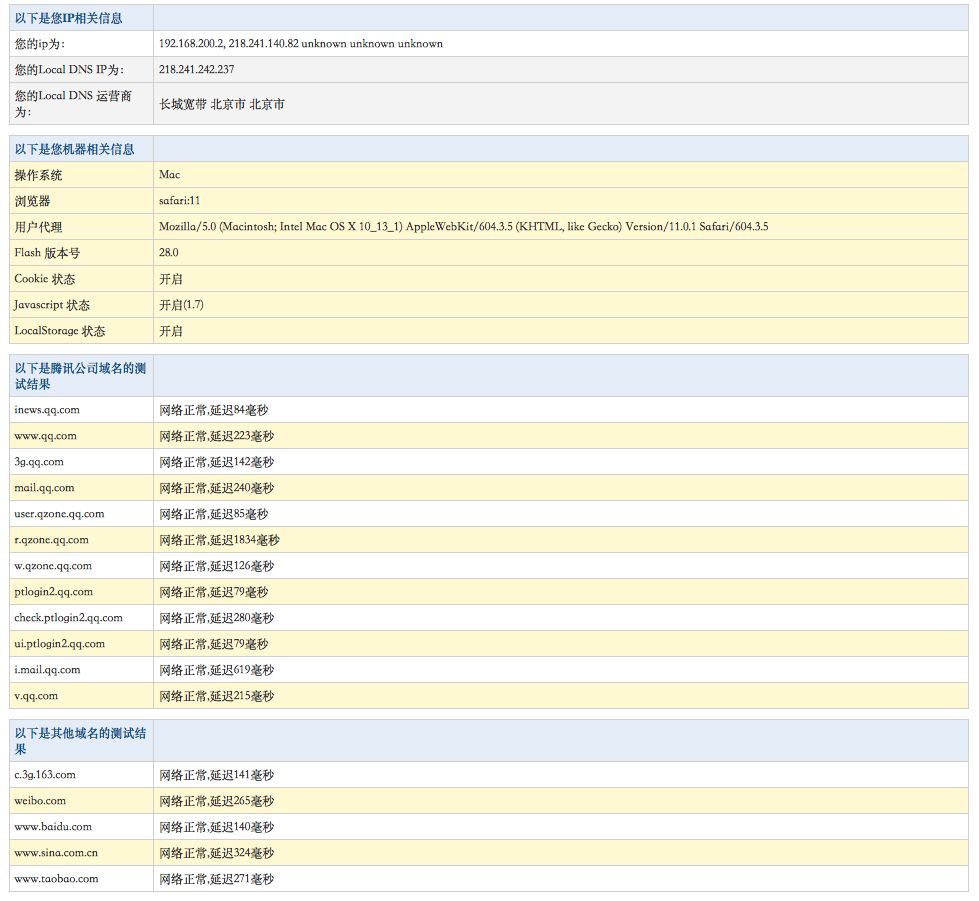The image size is (979, 901).
Task: Select the 延迟271毫秒 result
Action: pyautogui.click(x=242, y=879)
